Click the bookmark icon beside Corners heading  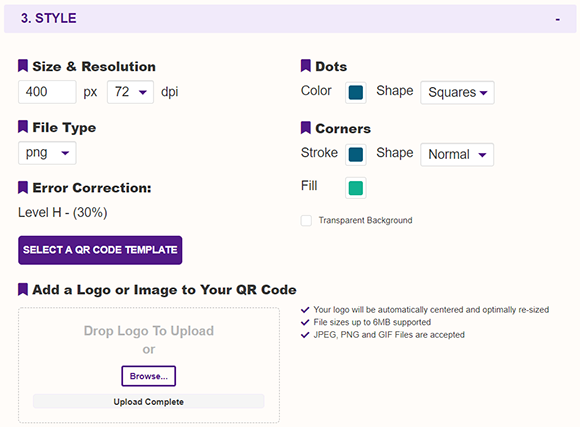306,128
